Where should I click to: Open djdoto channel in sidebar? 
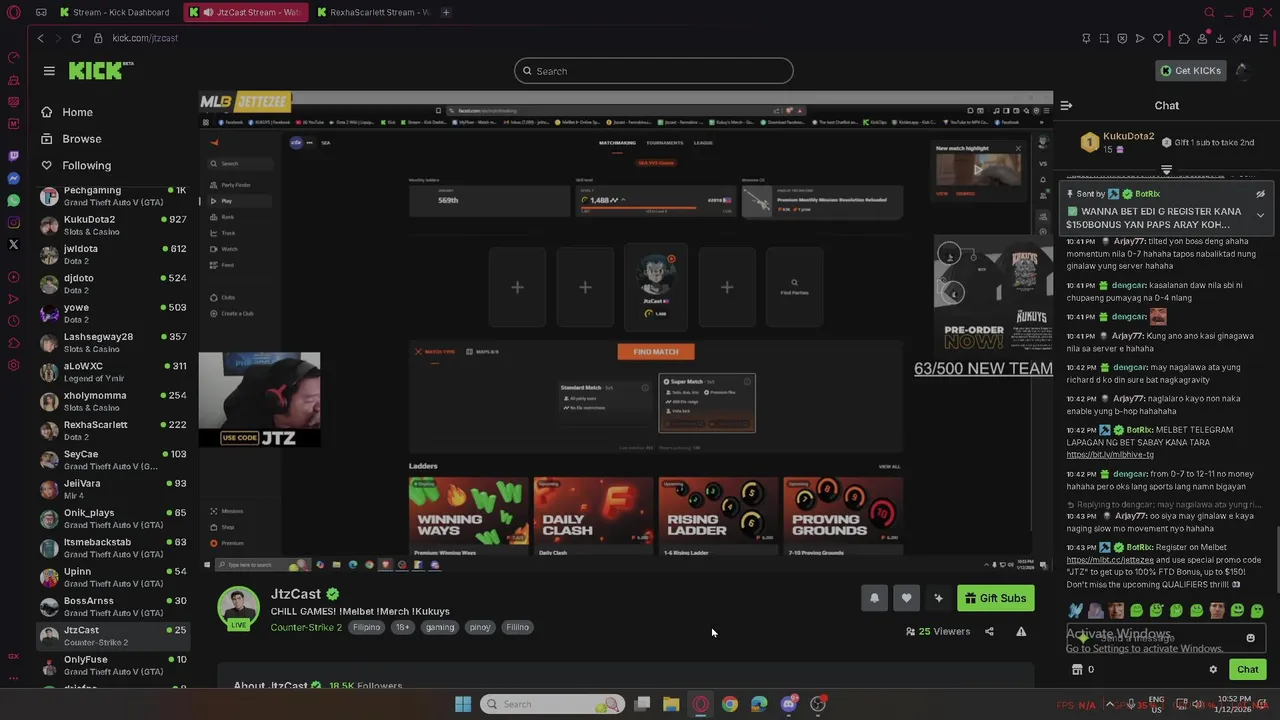click(x=112, y=284)
